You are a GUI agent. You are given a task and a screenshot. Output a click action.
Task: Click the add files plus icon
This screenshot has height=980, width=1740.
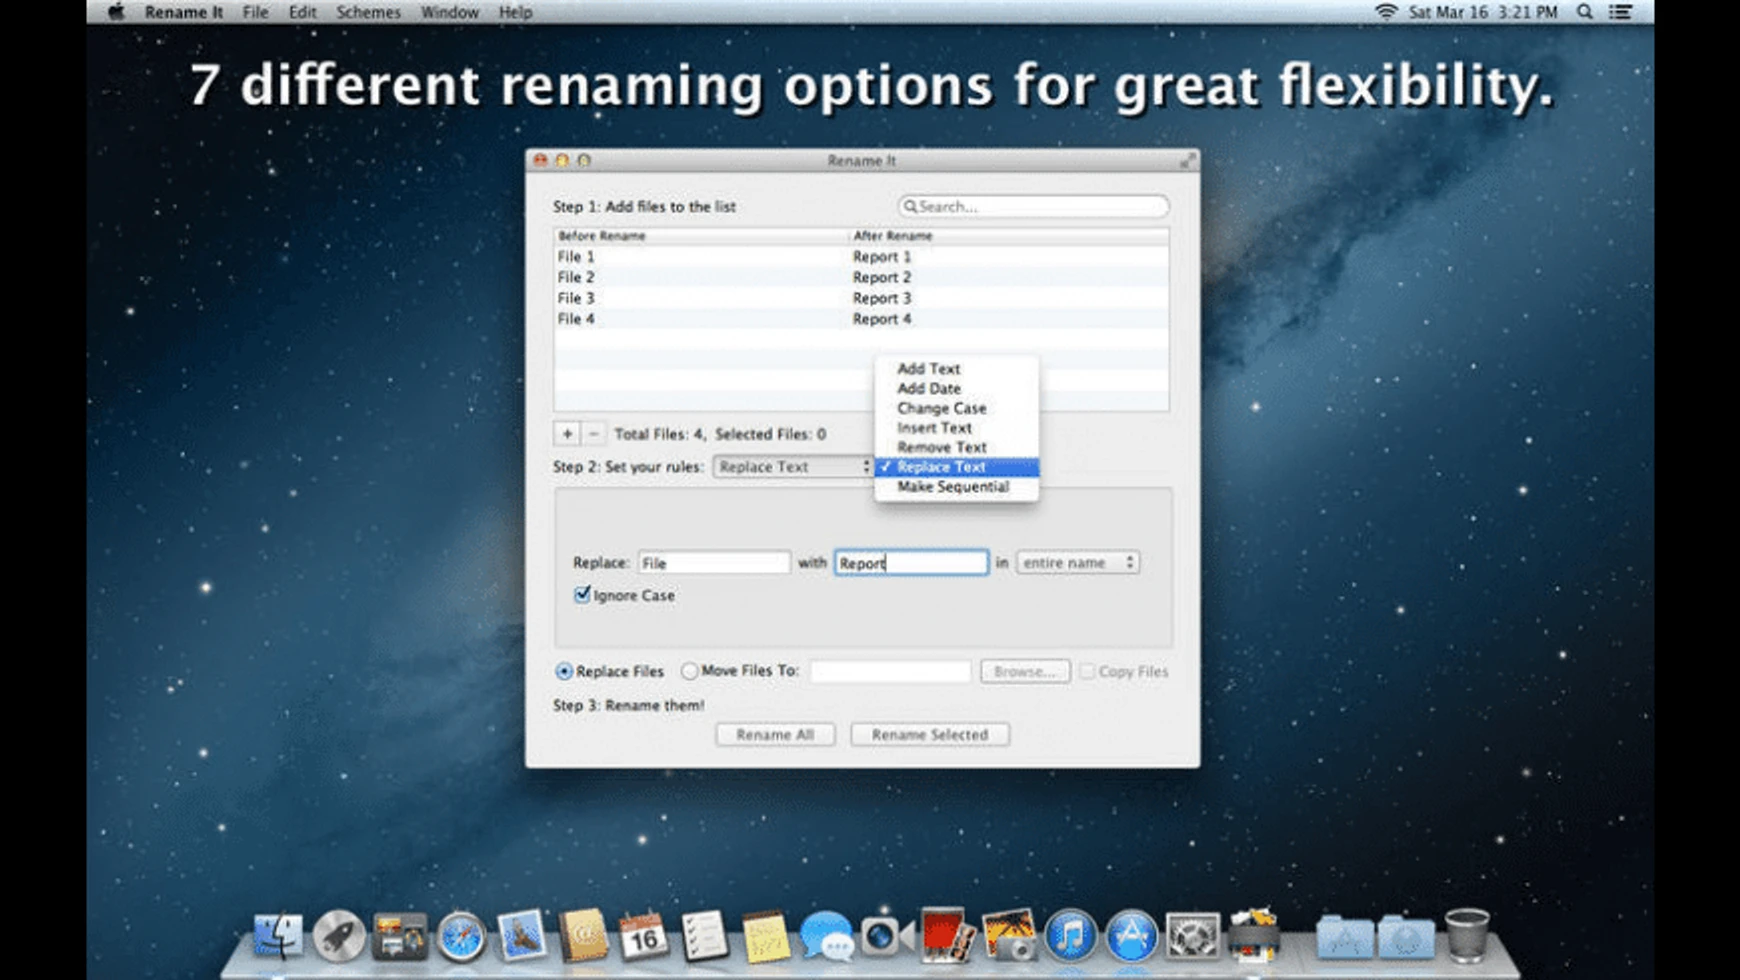click(x=567, y=434)
